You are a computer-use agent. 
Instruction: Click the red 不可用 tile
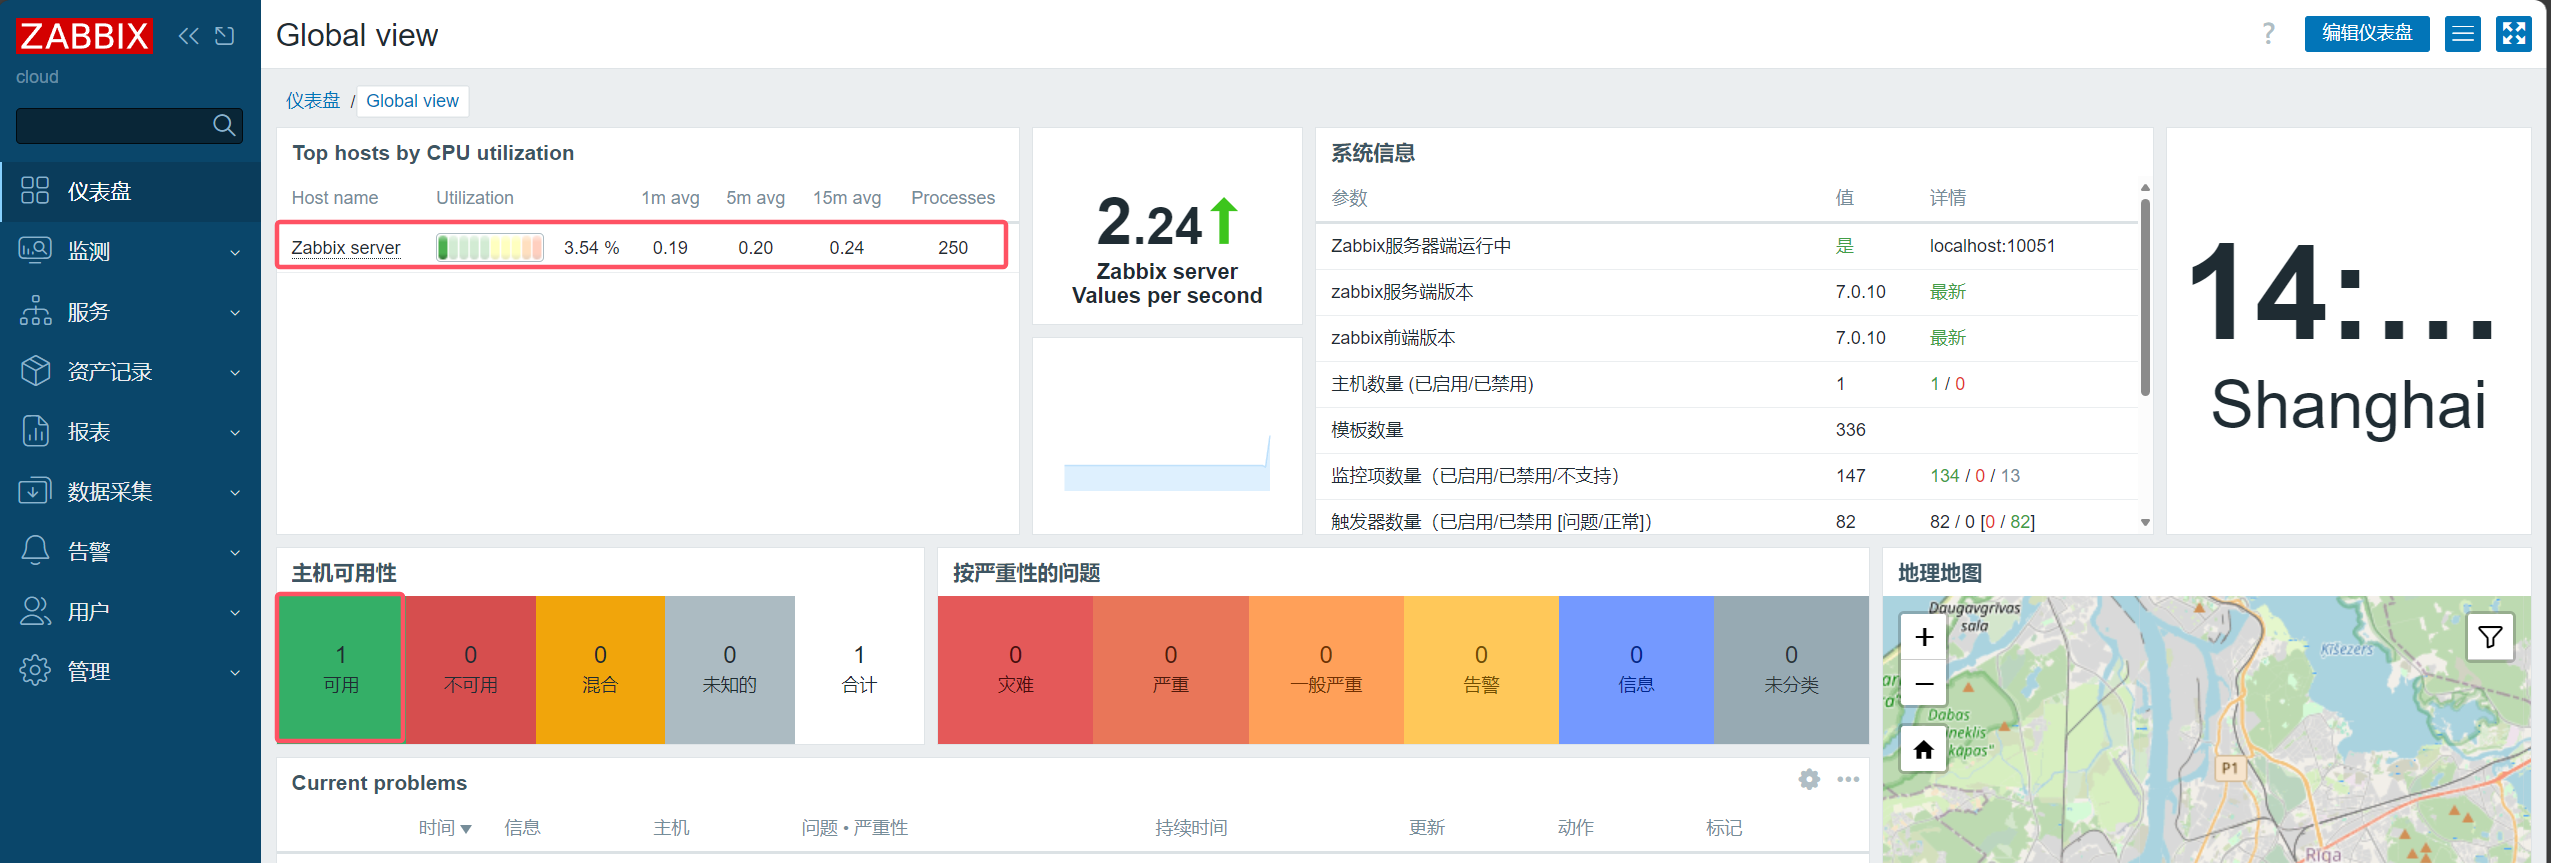pyautogui.click(x=471, y=669)
